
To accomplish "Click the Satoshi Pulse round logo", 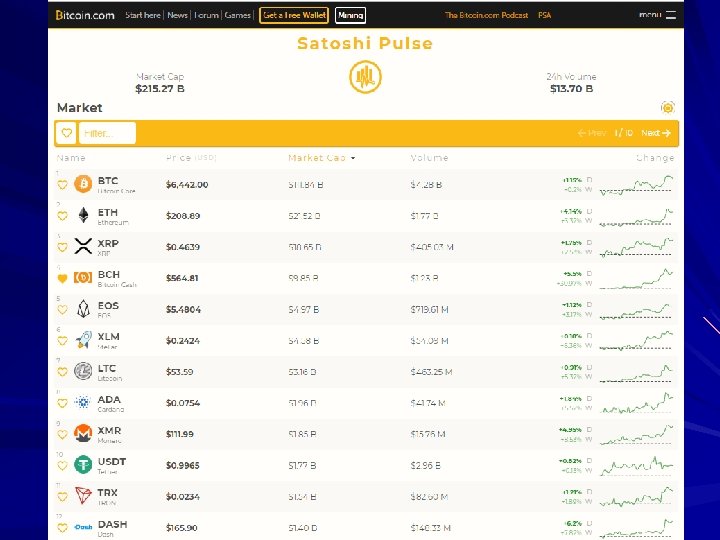I will coord(365,77).
